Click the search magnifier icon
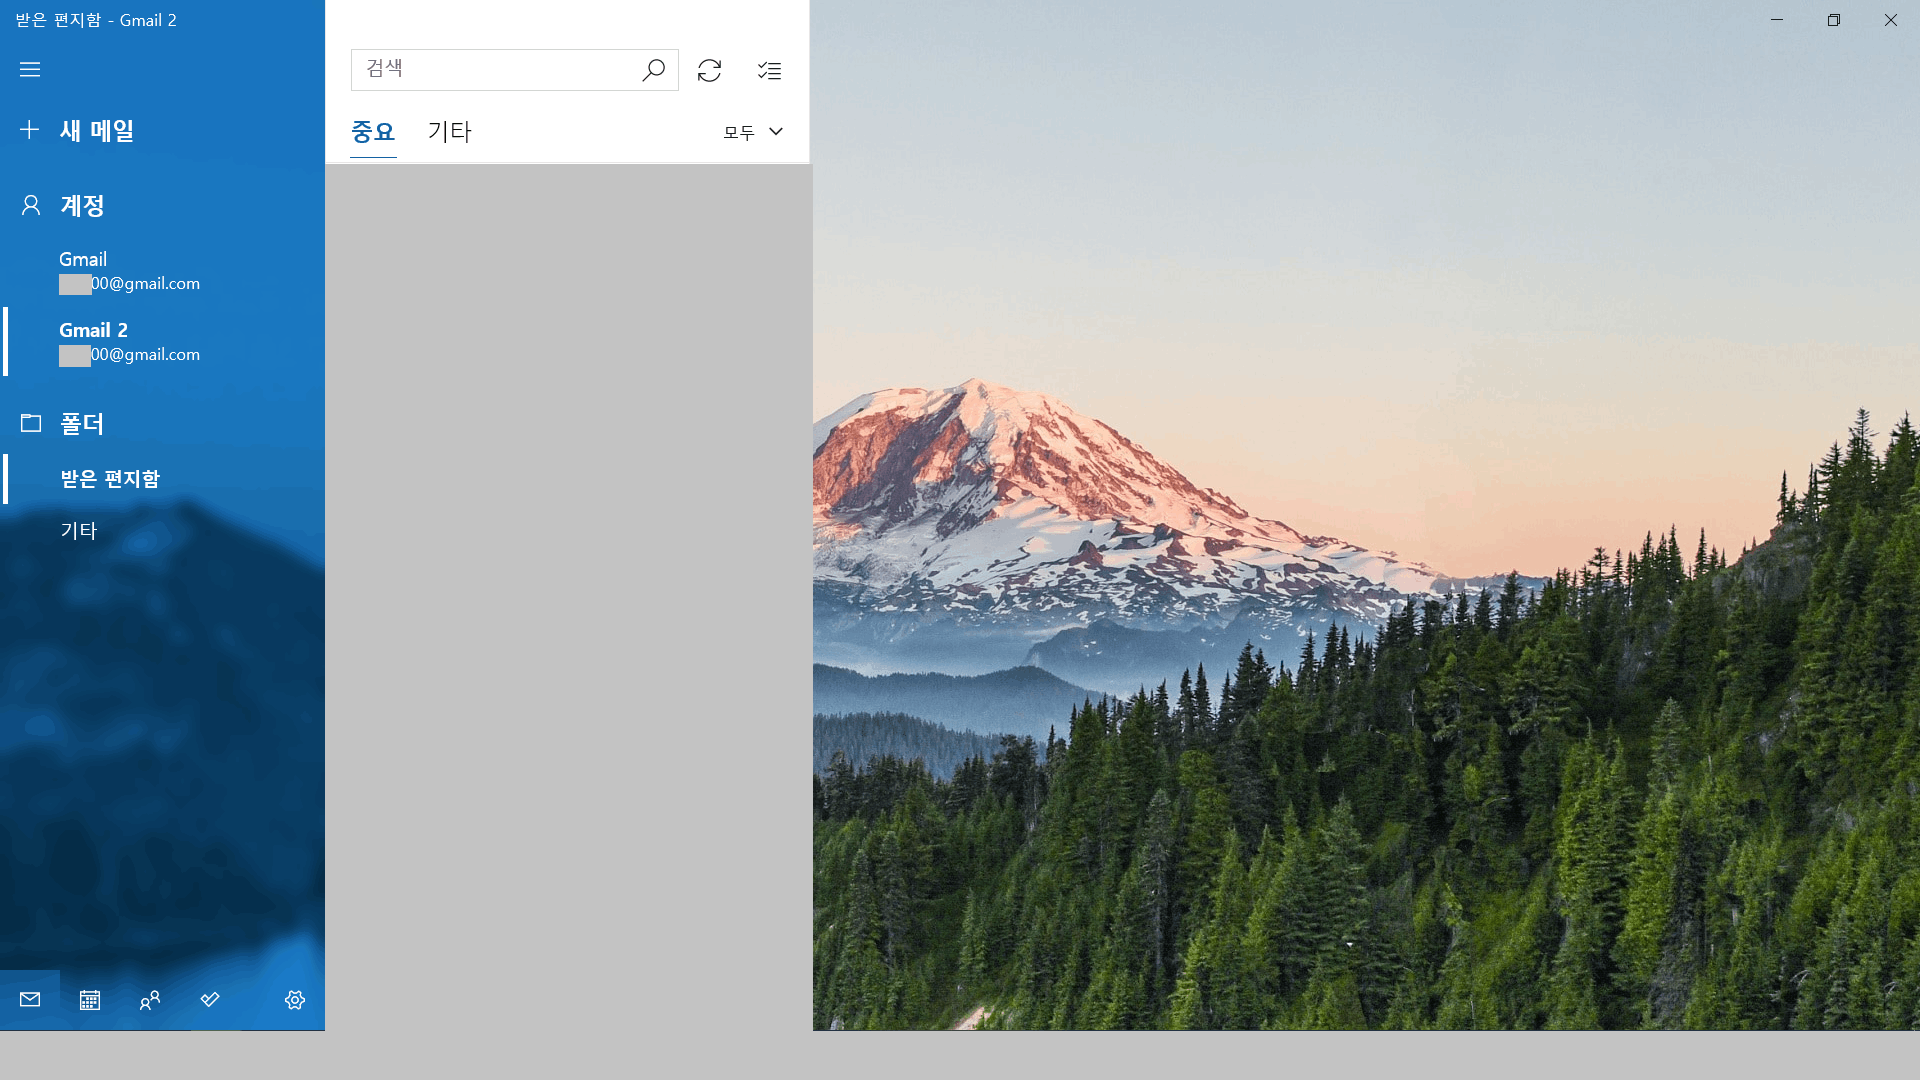Screen dimensions: 1920x1080 pos(653,70)
